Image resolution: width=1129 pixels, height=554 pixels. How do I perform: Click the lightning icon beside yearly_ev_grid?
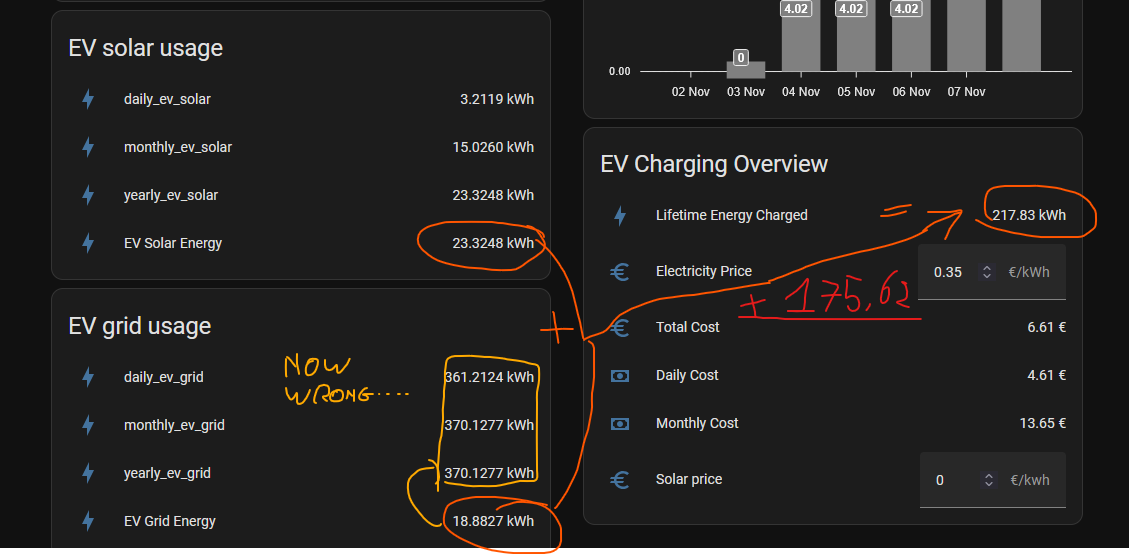pos(88,473)
